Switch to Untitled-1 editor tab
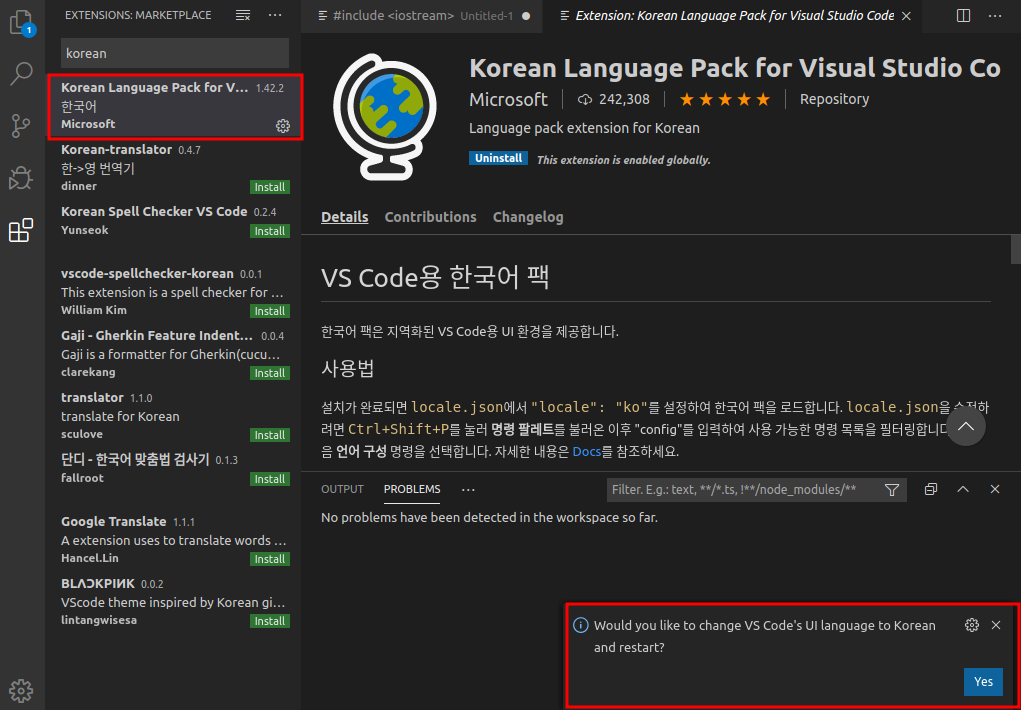This screenshot has width=1021, height=710. click(422, 16)
